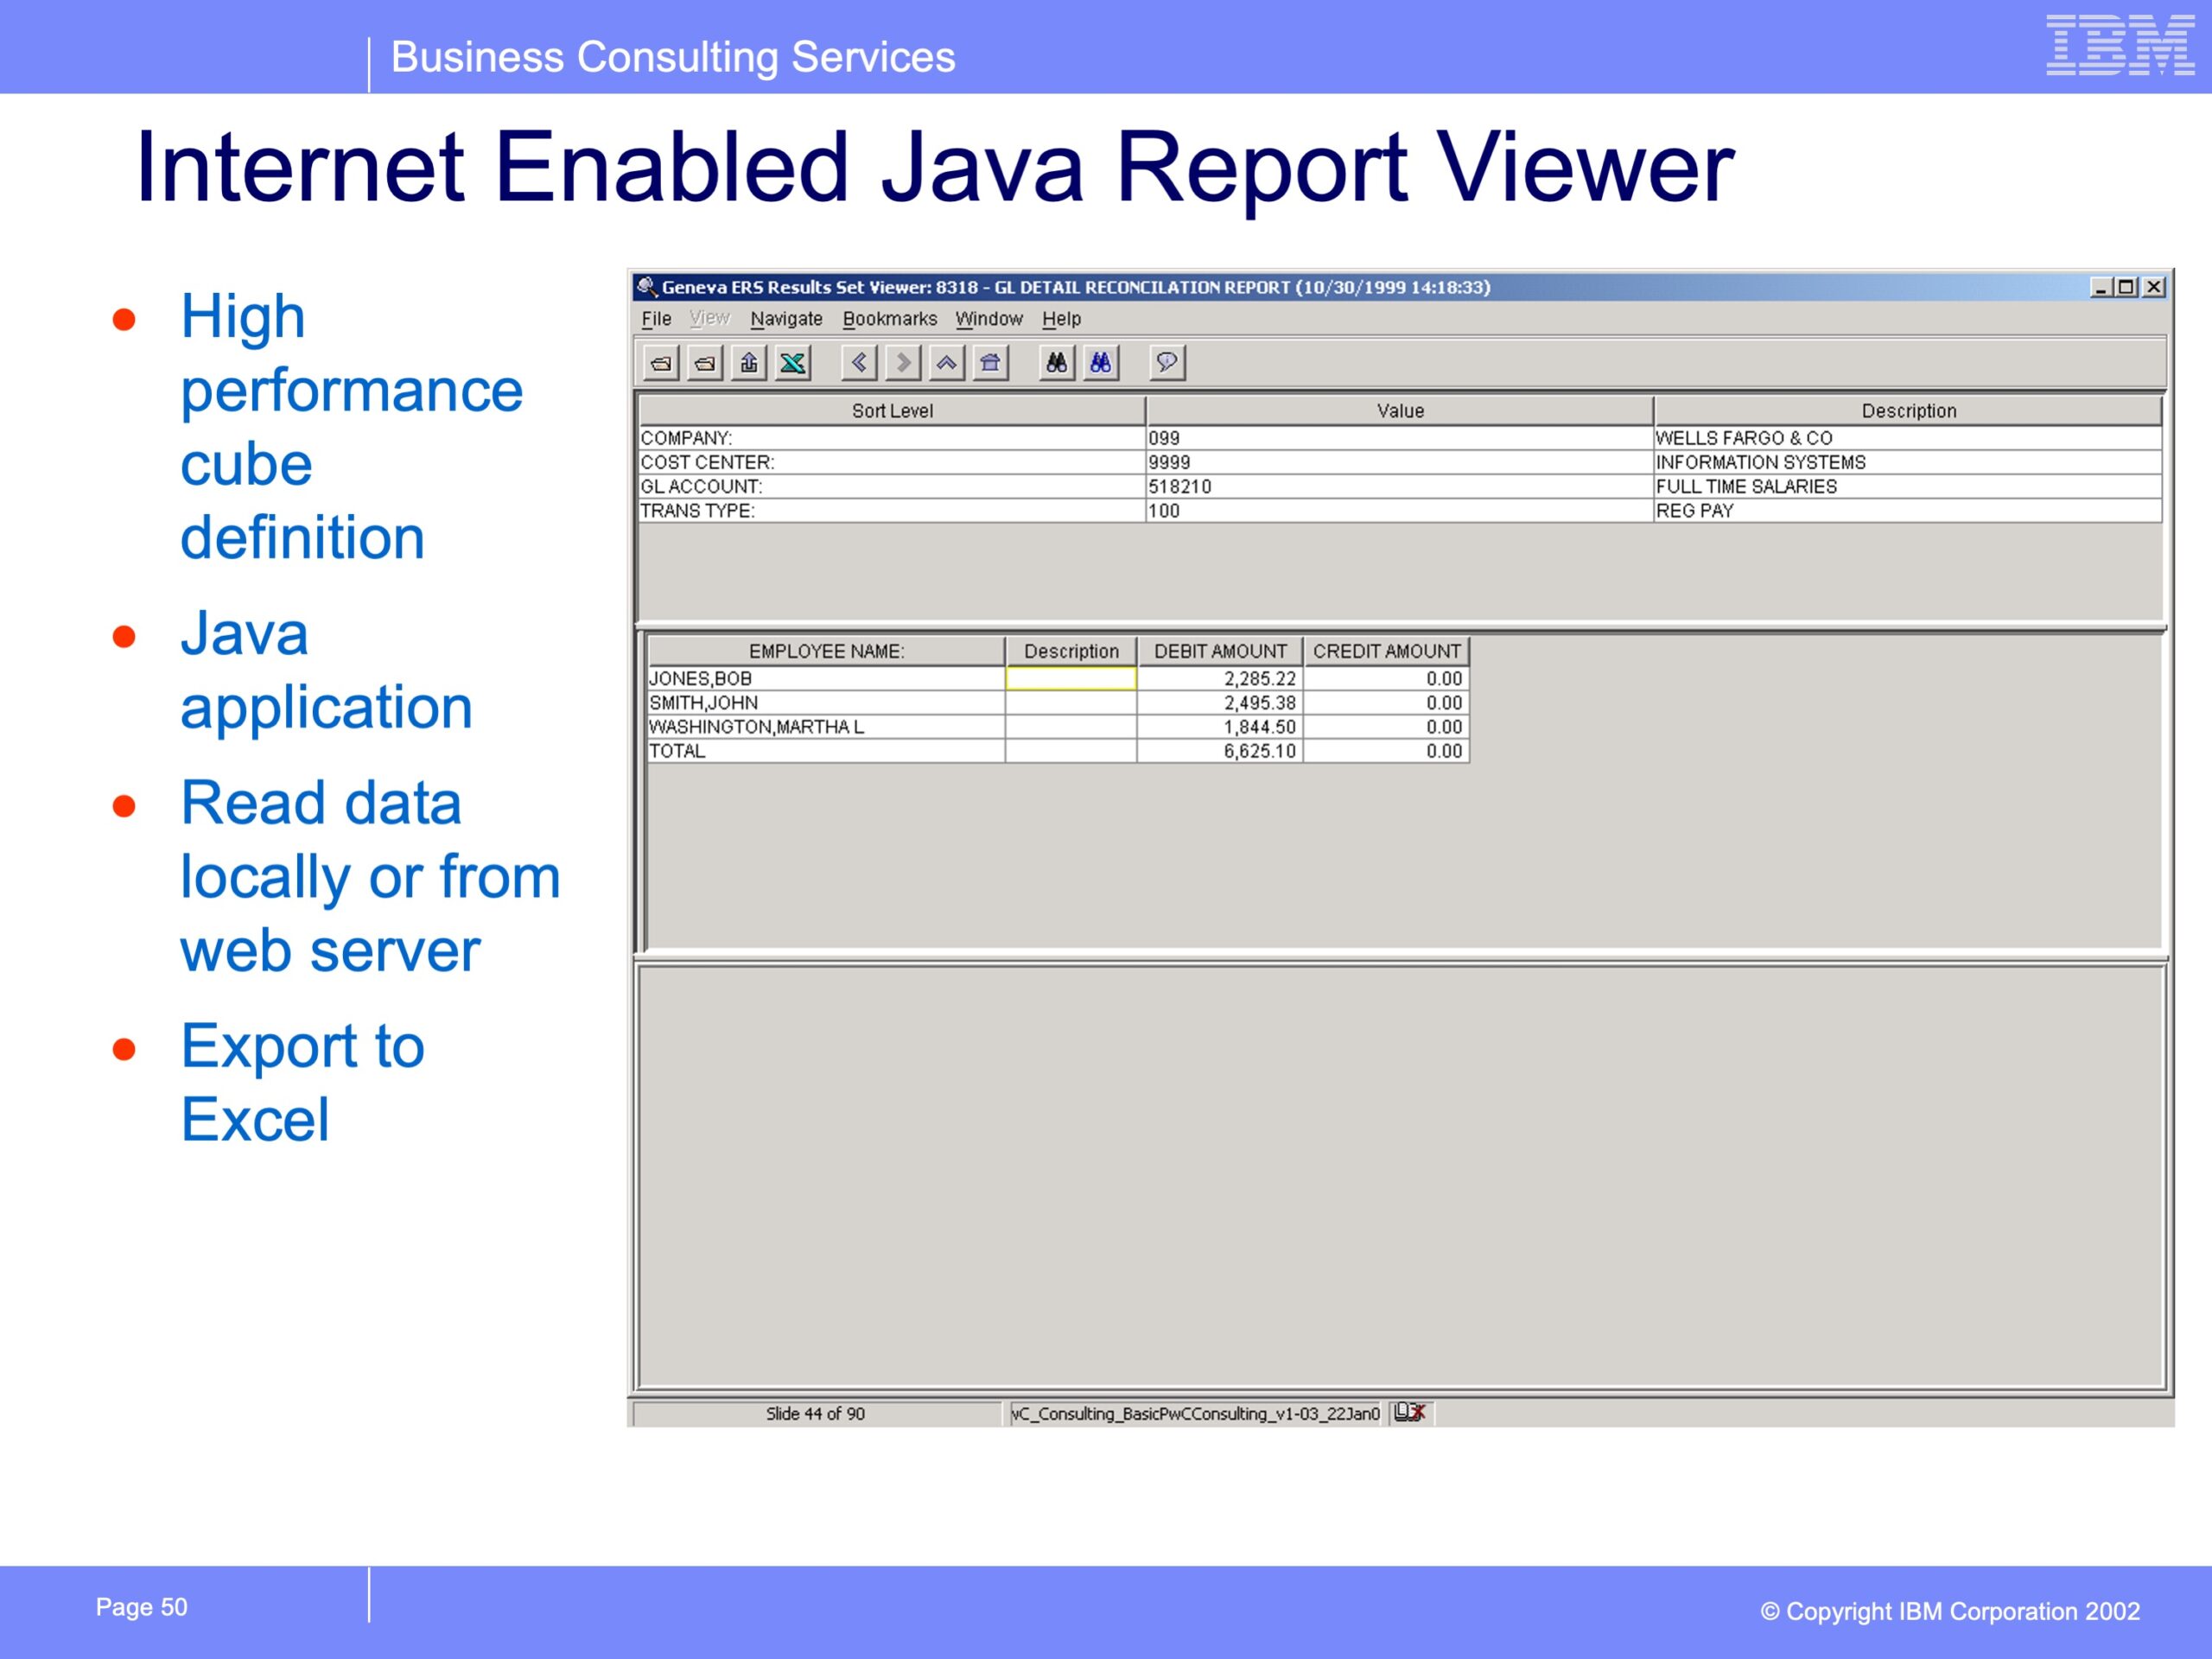Click the Sort Level column header
The height and width of the screenshot is (1659, 2212).
[x=892, y=411]
